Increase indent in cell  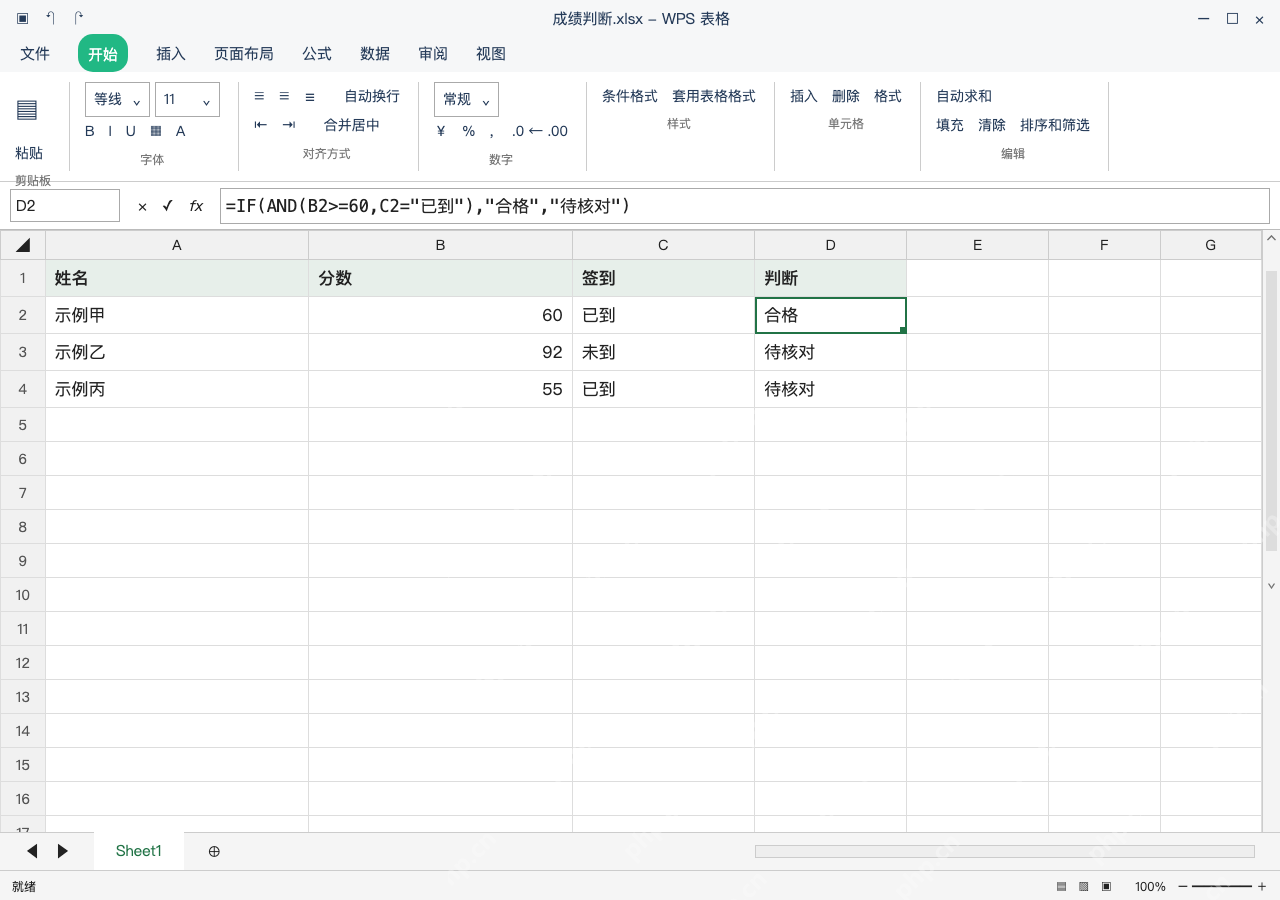(289, 125)
